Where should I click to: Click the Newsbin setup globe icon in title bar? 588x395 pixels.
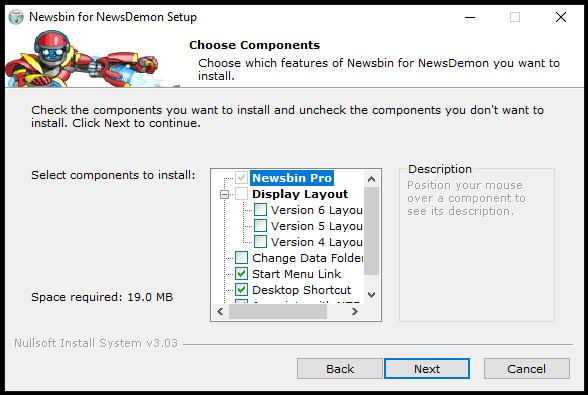point(16,17)
